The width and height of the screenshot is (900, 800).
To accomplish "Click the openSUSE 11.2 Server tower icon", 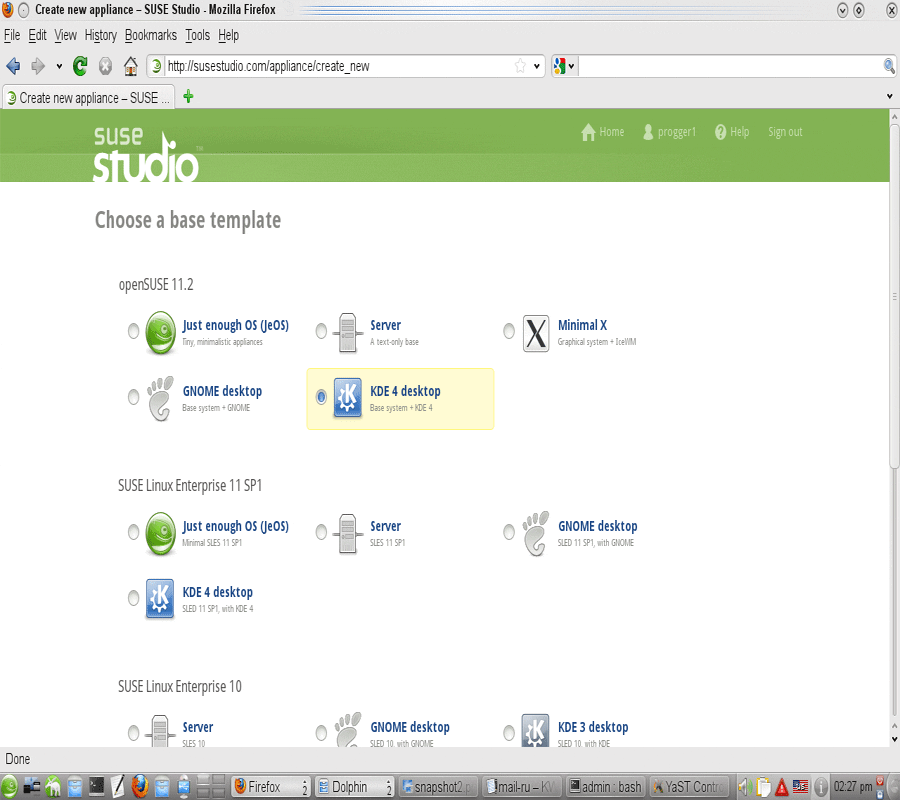I will [x=347, y=332].
